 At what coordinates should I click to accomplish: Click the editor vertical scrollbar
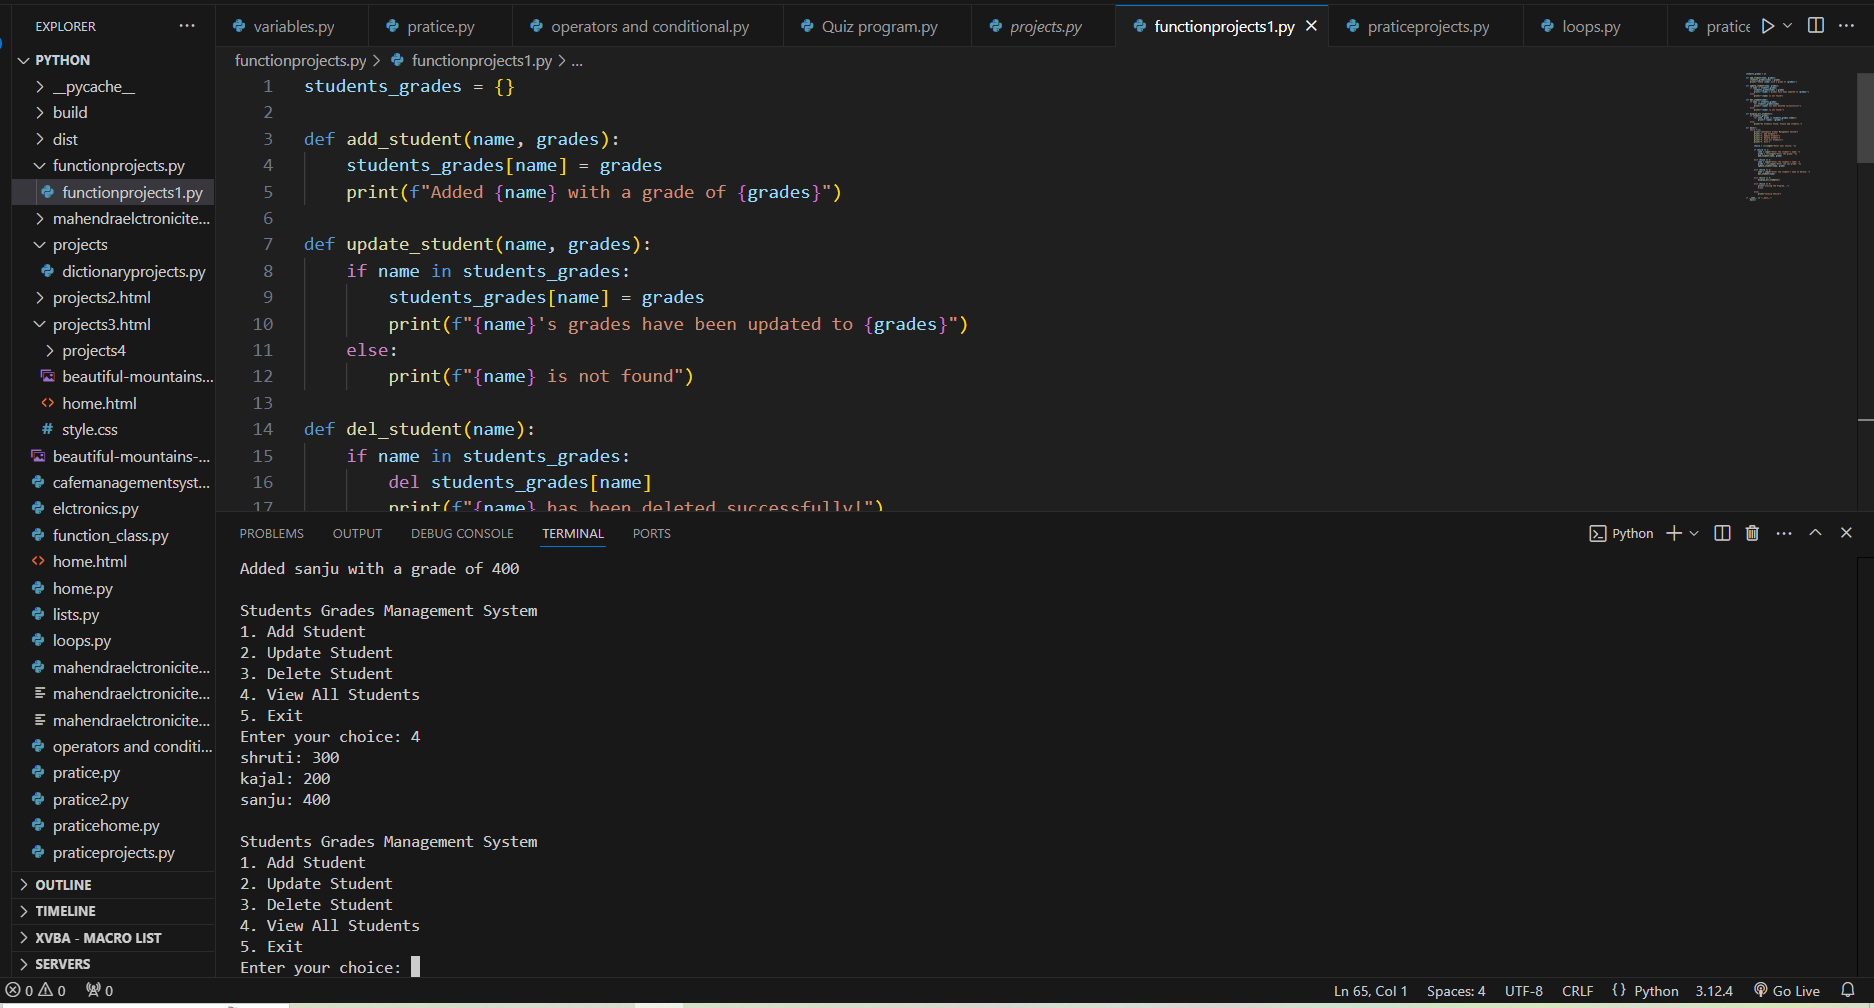click(1865, 118)
